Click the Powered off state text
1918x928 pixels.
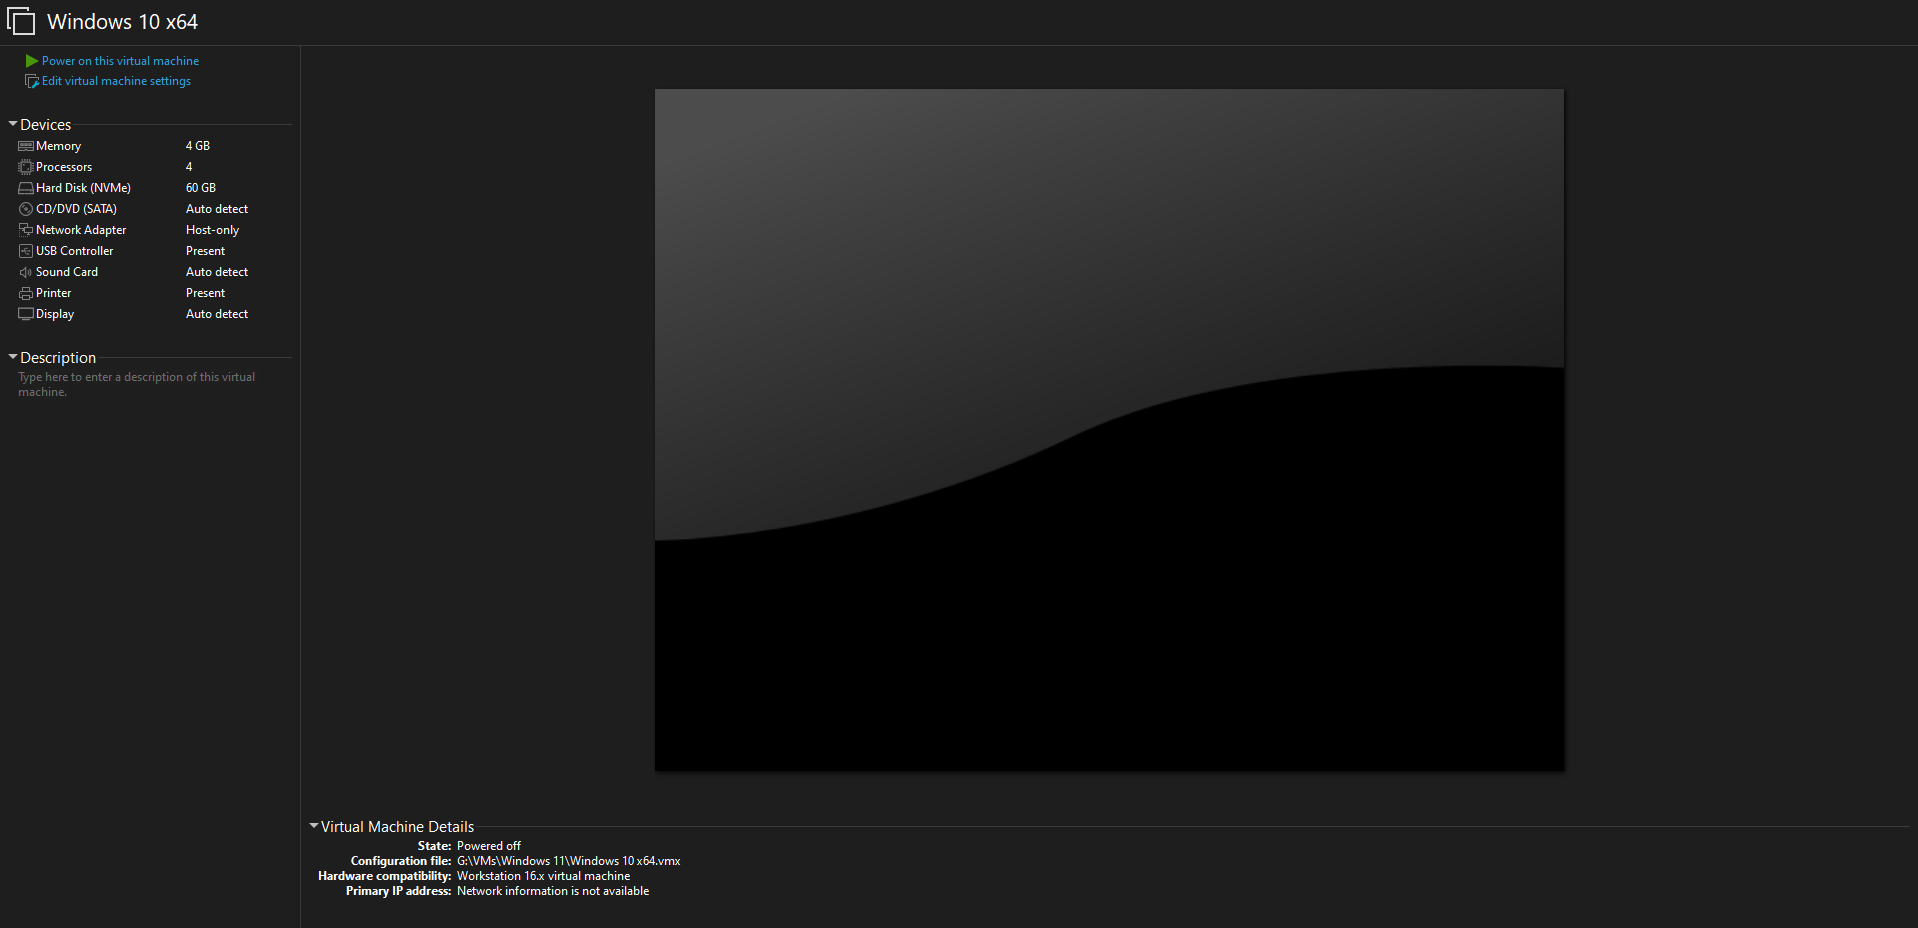(489, 846)
